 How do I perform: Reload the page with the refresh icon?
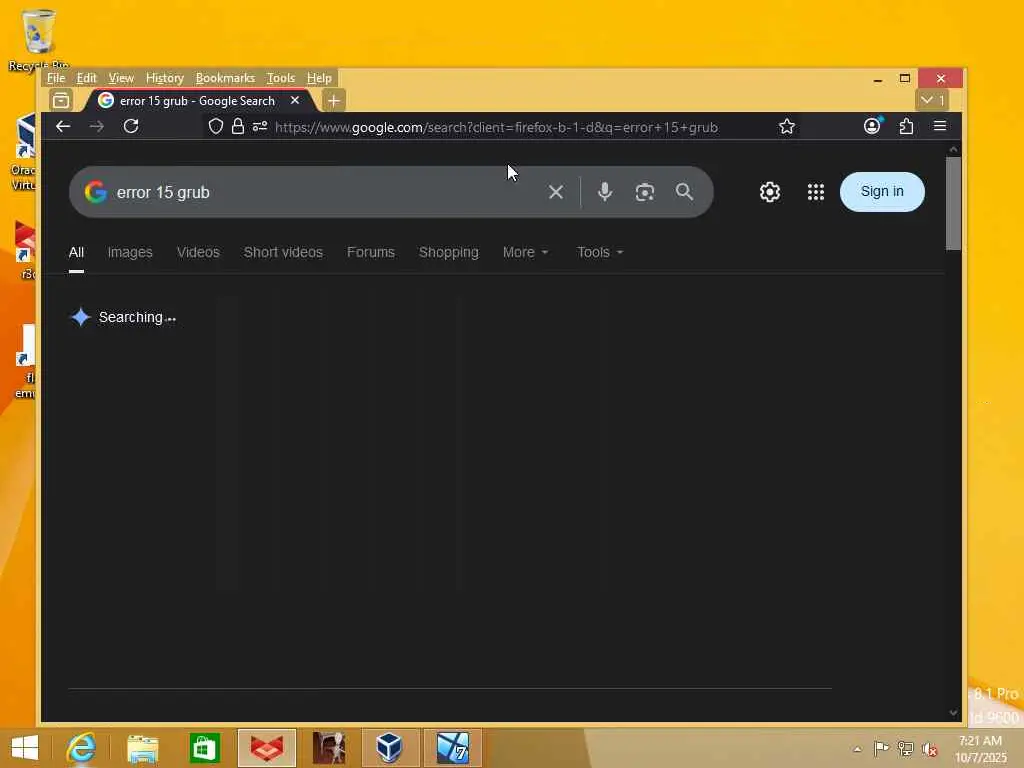[131, 127]
